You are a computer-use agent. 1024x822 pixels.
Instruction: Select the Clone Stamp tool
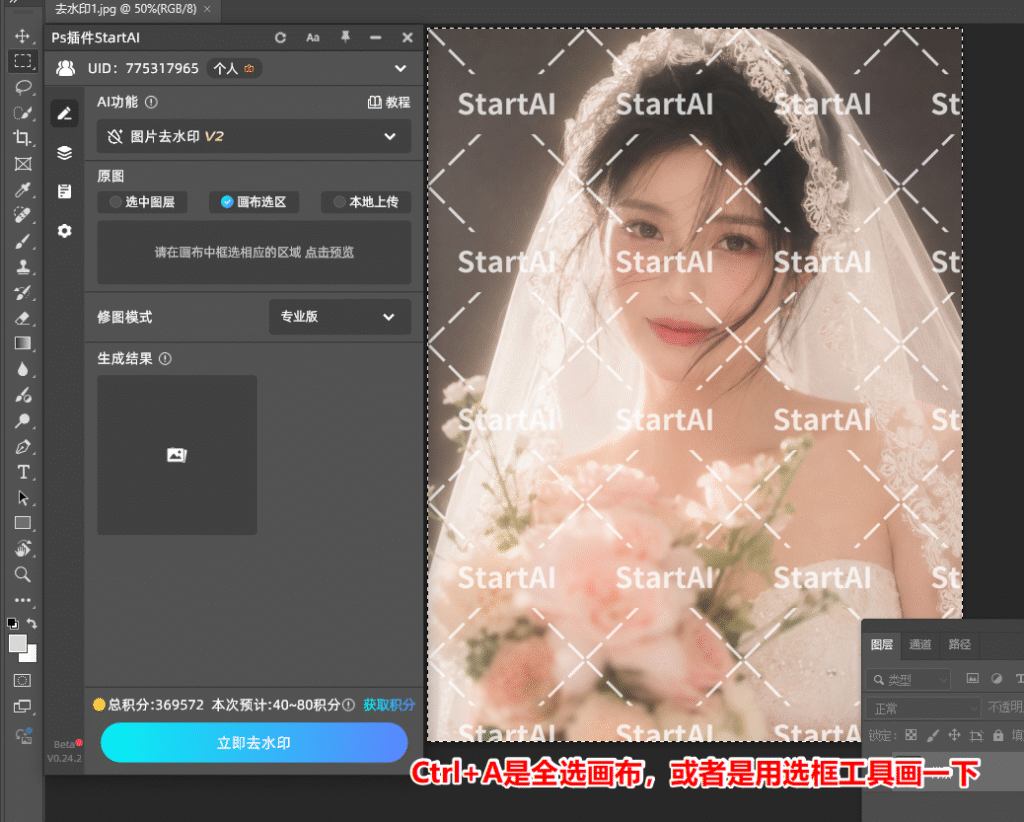pyautogui.click(x=23, y=266)
